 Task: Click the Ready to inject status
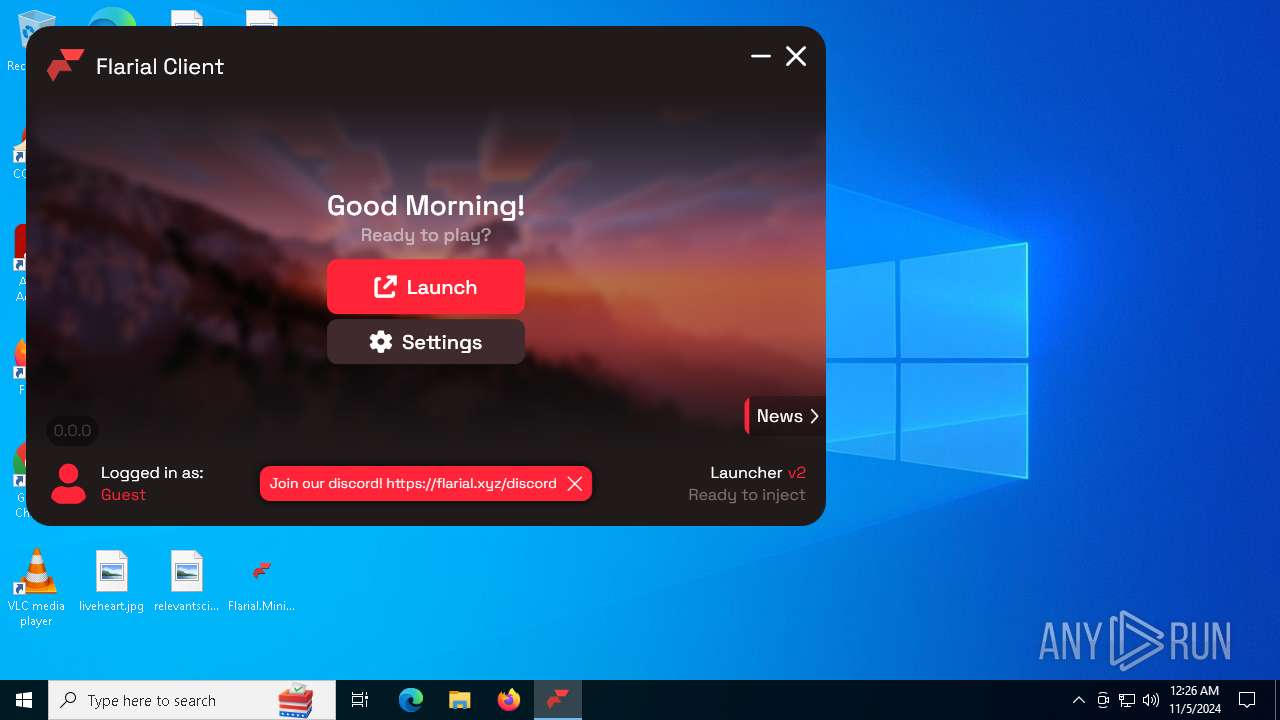point(747,495)
